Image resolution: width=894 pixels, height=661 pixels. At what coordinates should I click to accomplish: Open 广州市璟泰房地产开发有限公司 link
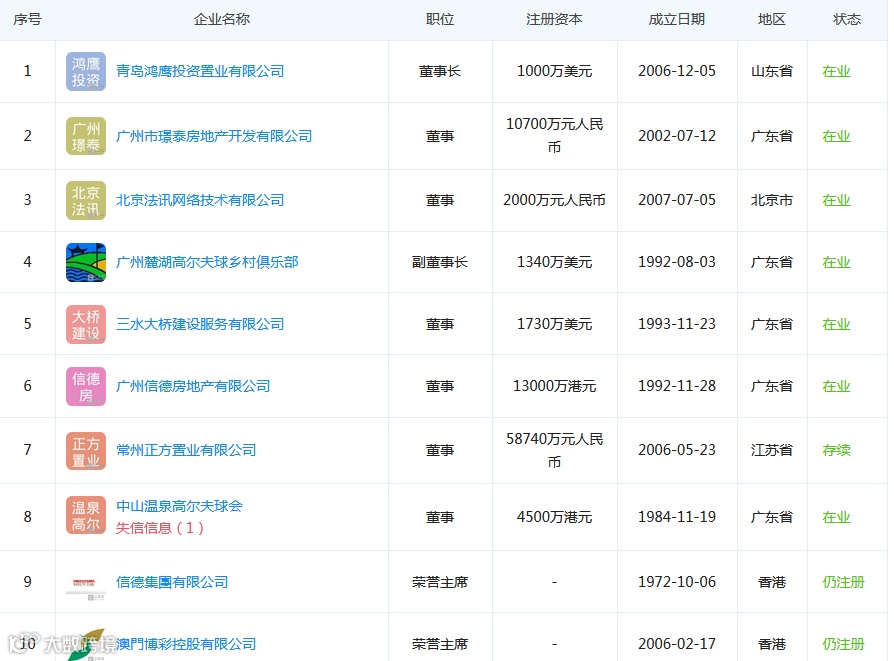click(x=214, y=136)
